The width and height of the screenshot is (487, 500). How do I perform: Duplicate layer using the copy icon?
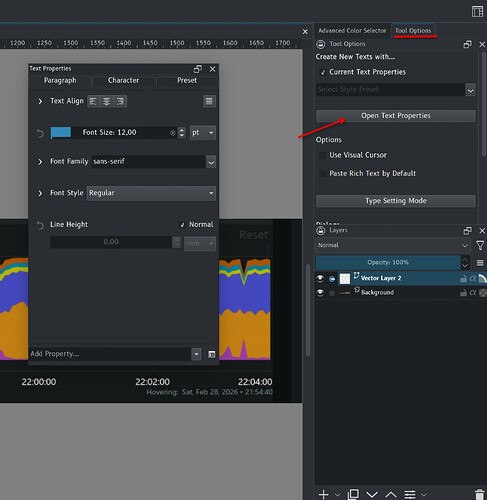(353, 494)
